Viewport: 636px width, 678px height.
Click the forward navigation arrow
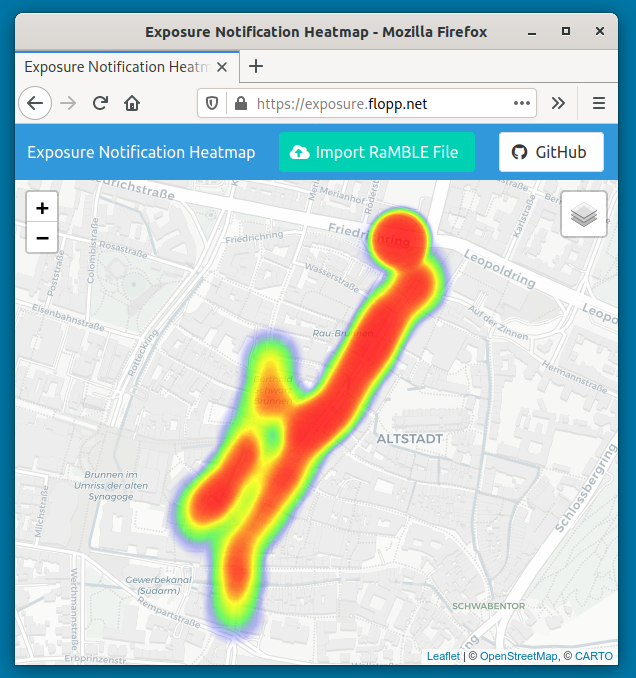pyautogui.click(x=68, y=103)
